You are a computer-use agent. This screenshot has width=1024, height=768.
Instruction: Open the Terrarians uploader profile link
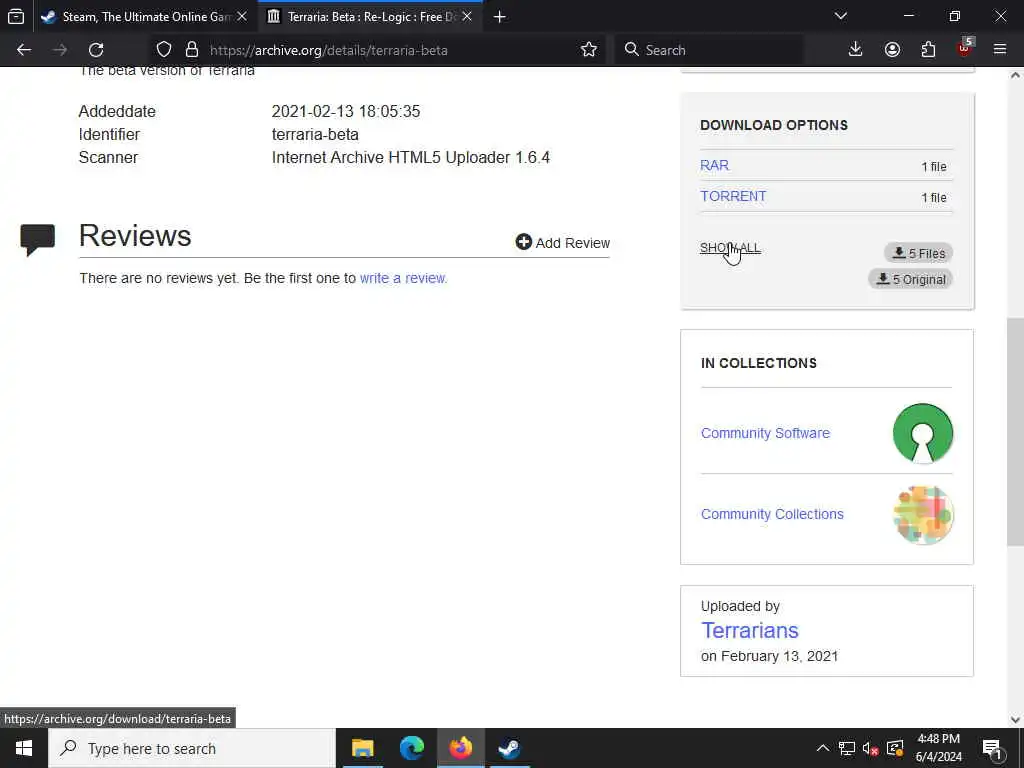click(x=750, y=630)
